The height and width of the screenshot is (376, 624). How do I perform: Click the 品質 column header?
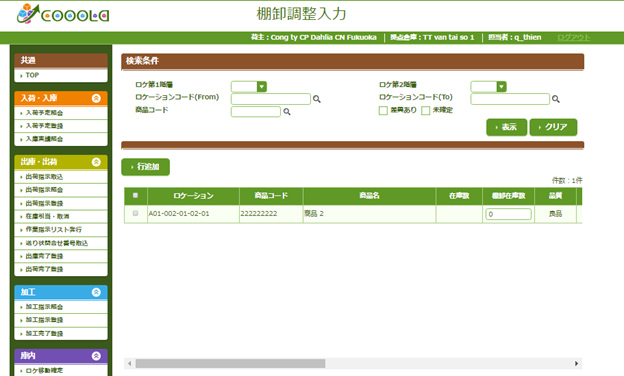click(x=556, y=196)
